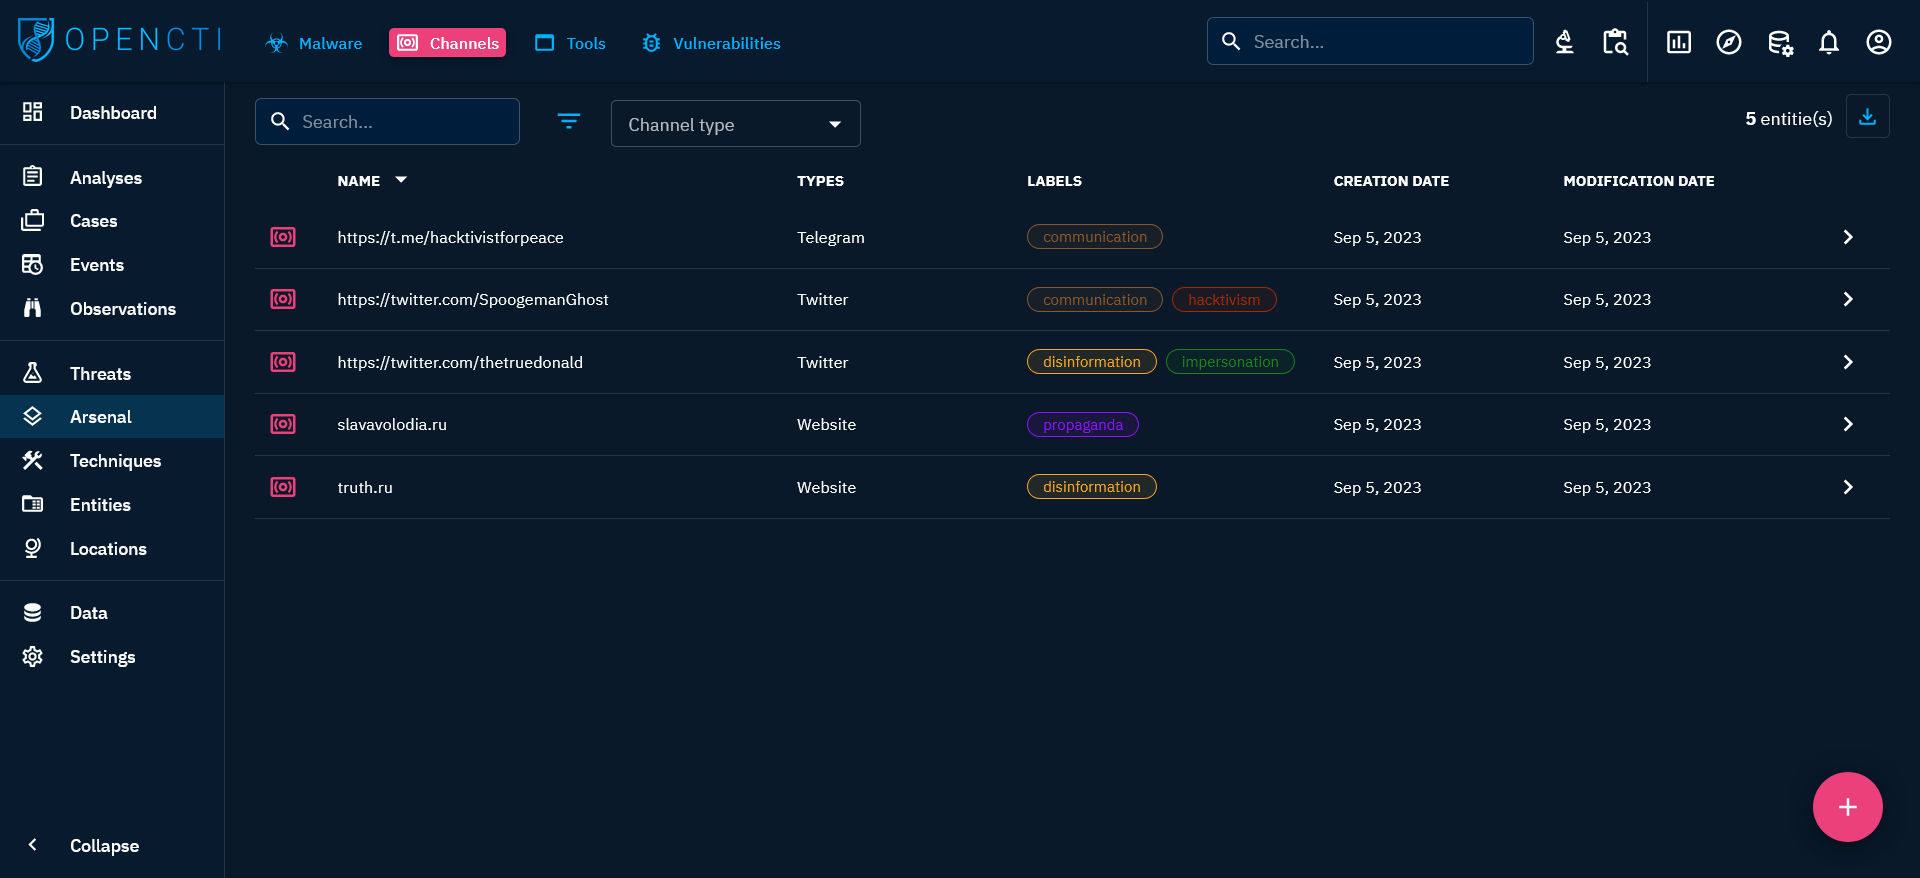Open the investigations compass icon
1920x878 pixels.
pos(1728,42)
